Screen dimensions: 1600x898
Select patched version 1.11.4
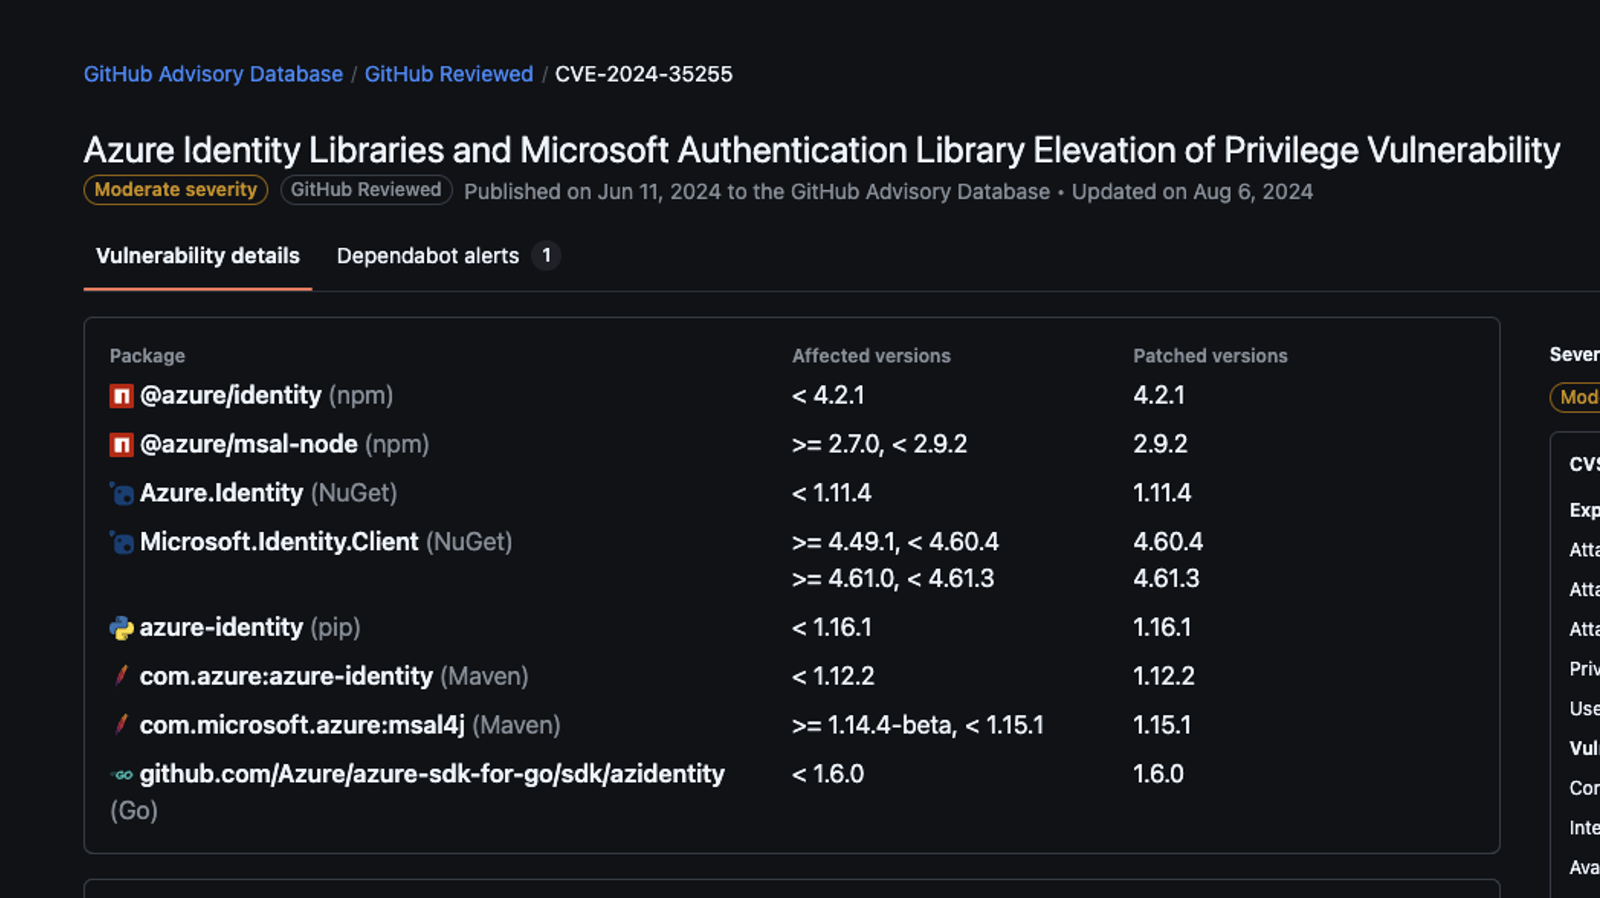(x=1162, y=493)
